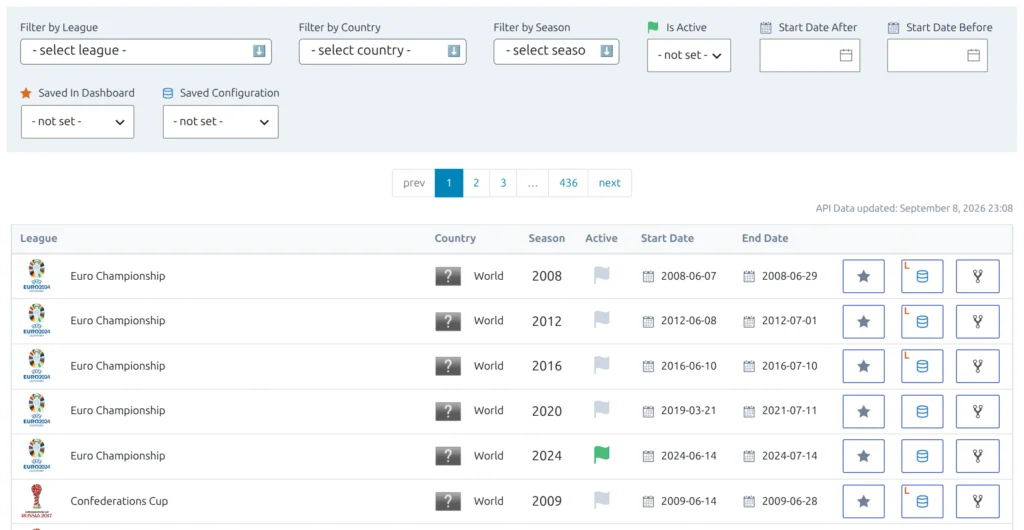Click the Start Date Before input field

[x=937, y=55]
